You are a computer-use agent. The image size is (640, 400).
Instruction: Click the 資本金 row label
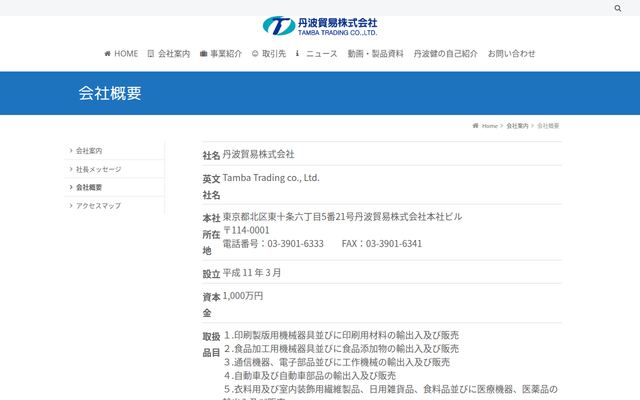click(x=211, y=305)
